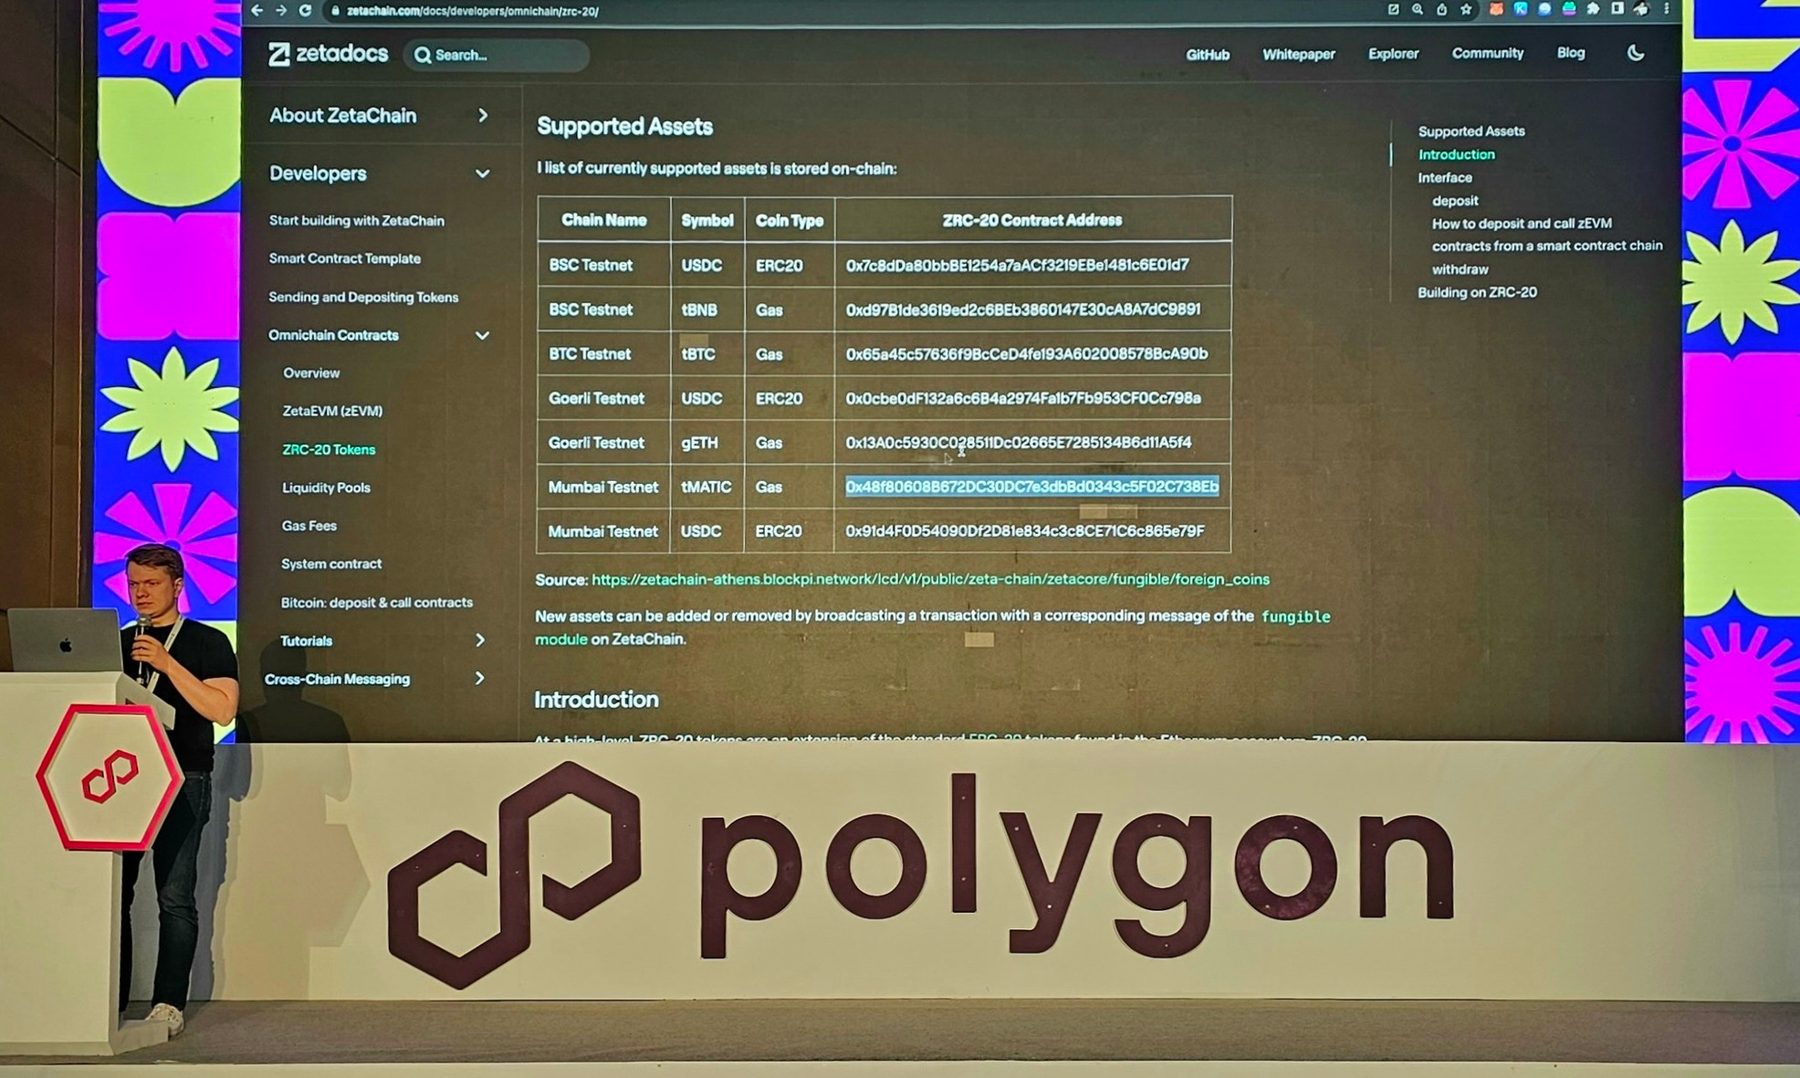Click the open-in-new-window icon in address bar
This screenshot has height=1078, width=1800.
[1393, 9]
